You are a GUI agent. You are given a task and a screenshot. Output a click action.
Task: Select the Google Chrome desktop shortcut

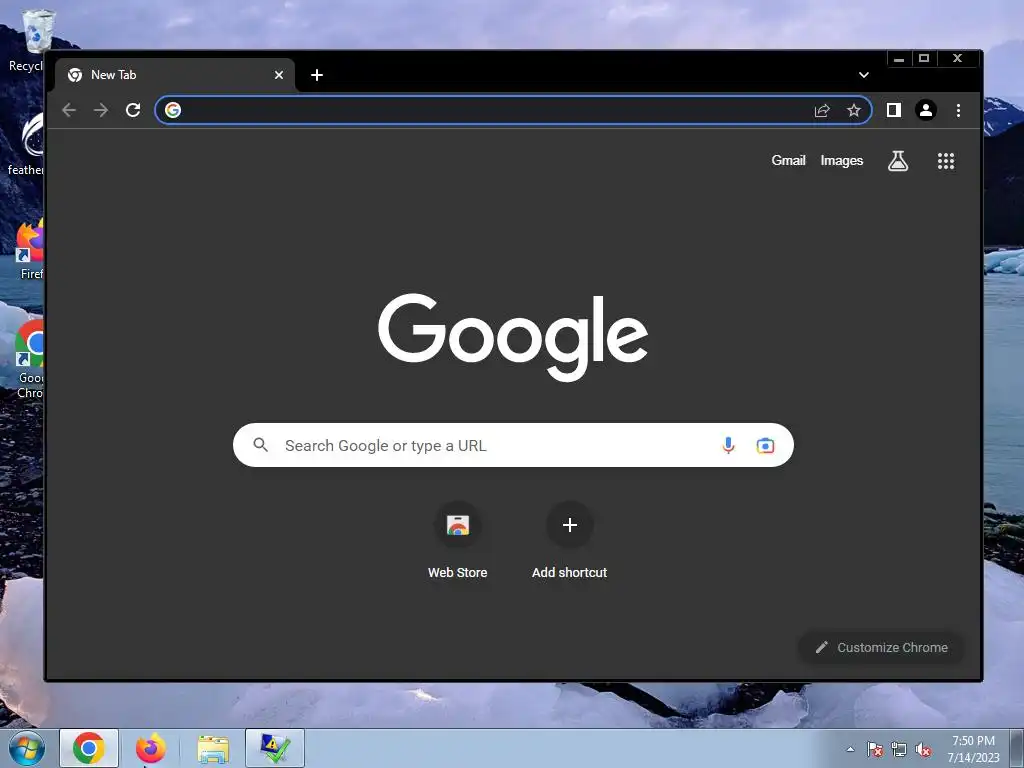tap(29, 359)
